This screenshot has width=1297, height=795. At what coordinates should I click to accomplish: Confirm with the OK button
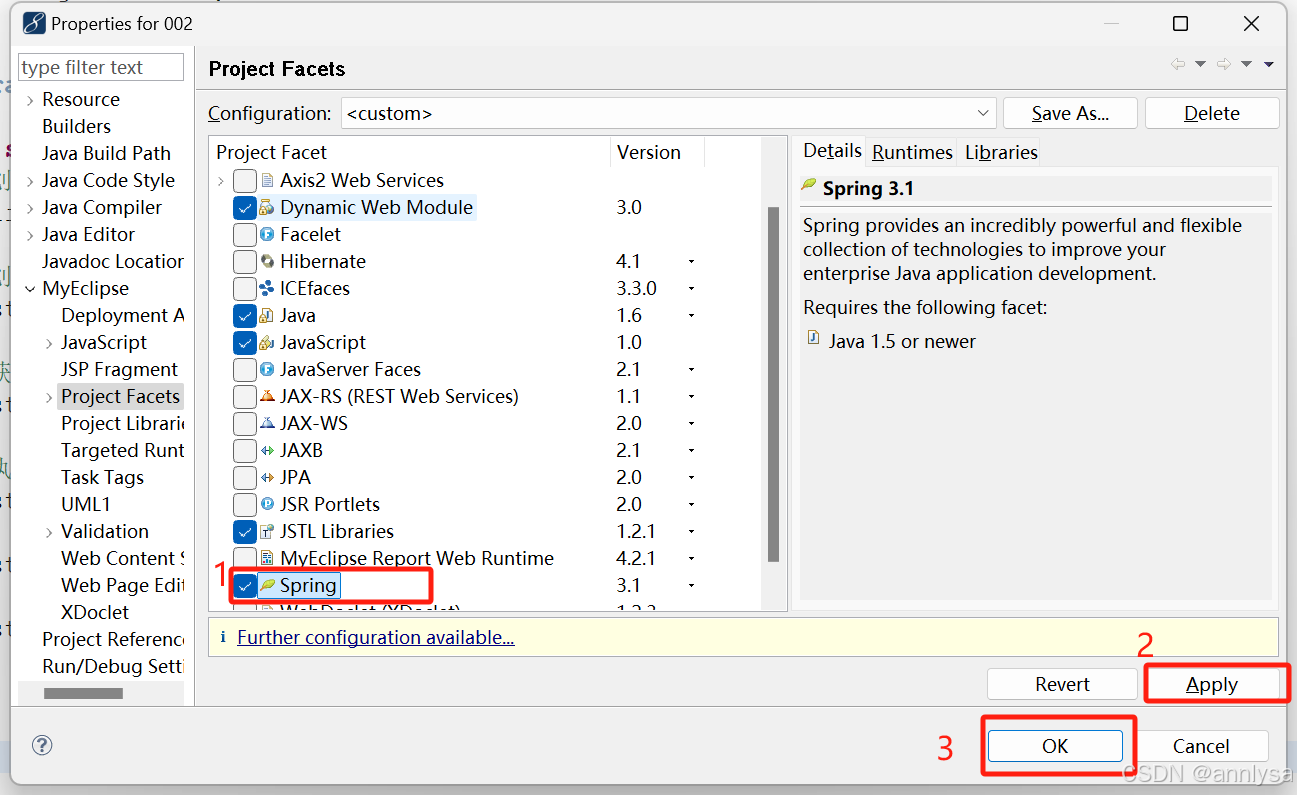tap(1055, 746)
